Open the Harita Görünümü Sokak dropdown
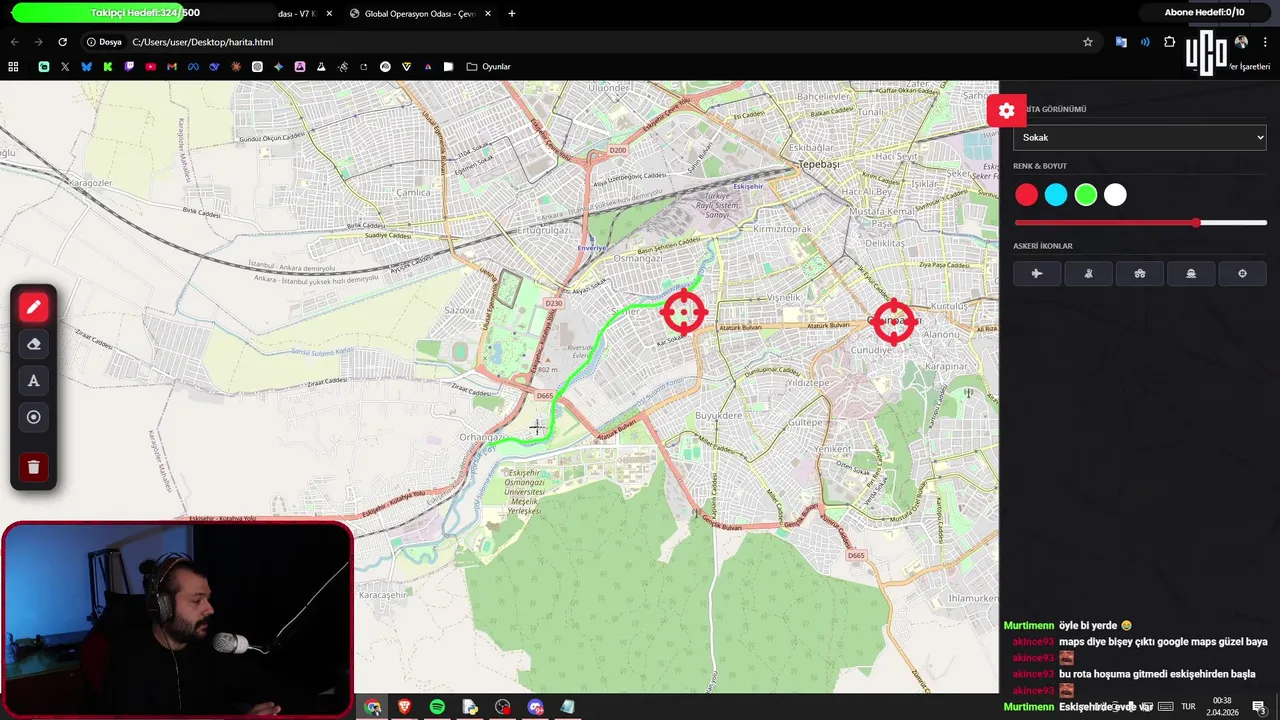Viewport: 1280px width, 720px height. [1140, 138]
